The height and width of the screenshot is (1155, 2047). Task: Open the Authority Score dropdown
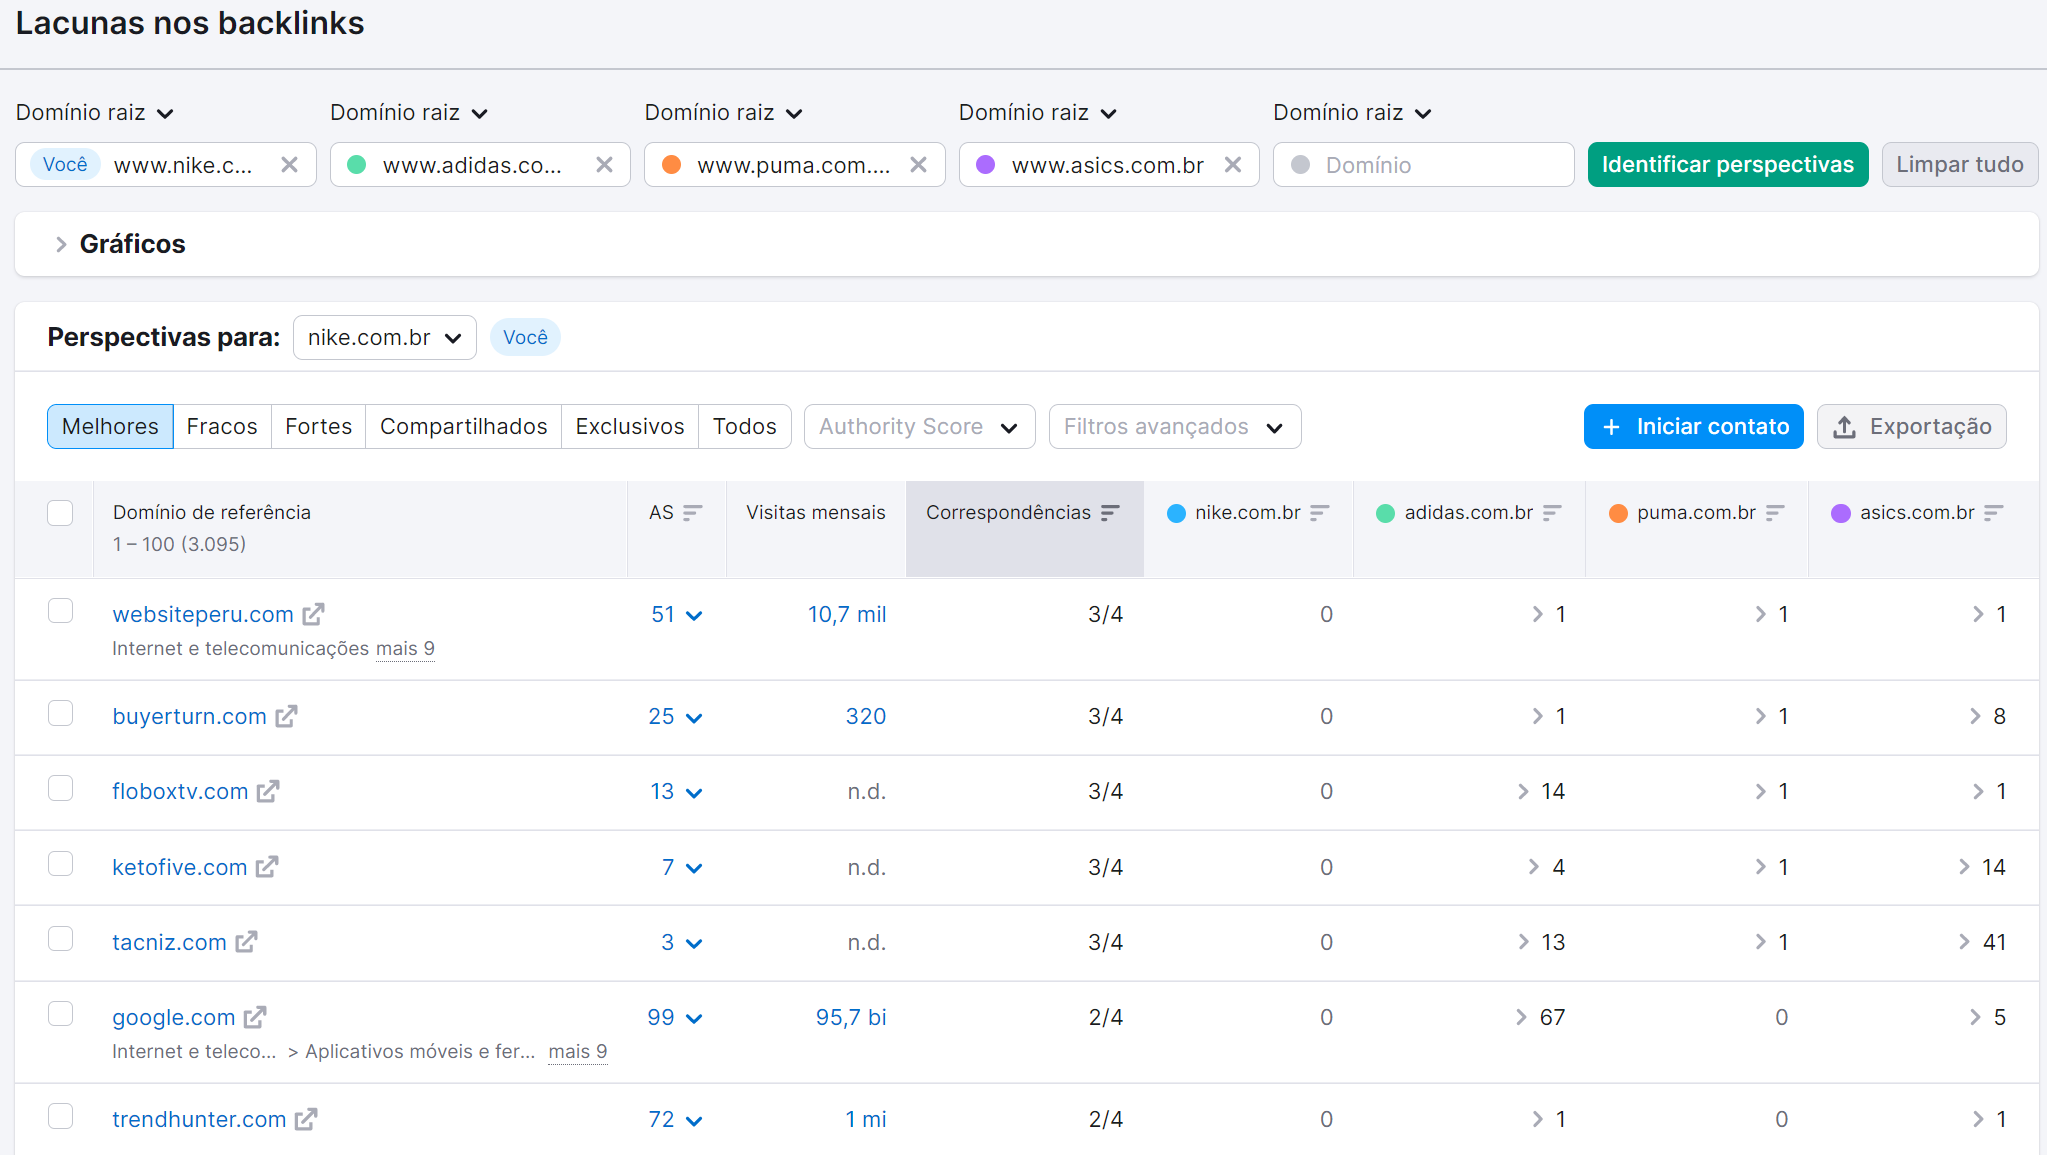(x=918, y=426)
